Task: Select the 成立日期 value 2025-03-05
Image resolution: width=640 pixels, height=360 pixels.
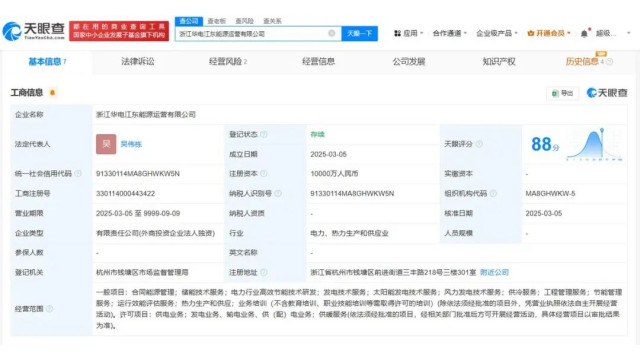Action: tap(329, 154)
